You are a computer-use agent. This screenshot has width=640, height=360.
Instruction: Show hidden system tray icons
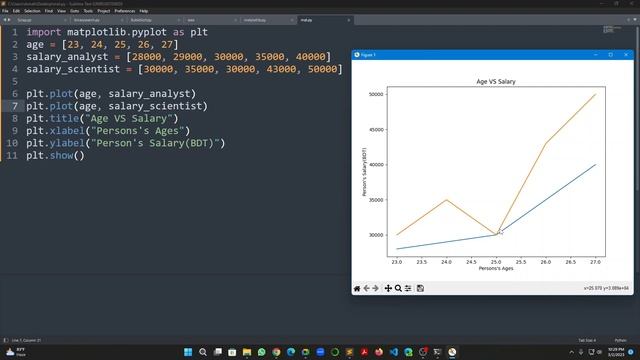click(x=571, y=352)
